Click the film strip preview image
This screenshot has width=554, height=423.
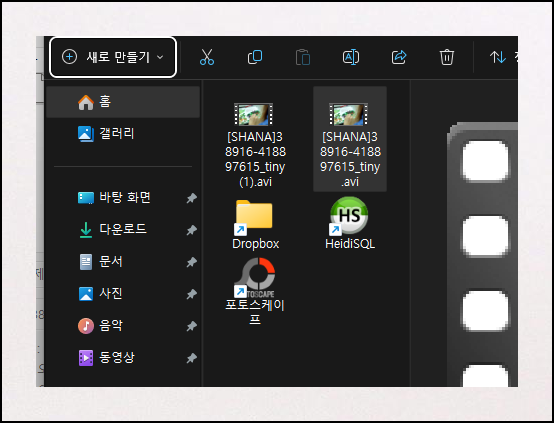click(x=482, y=254)
